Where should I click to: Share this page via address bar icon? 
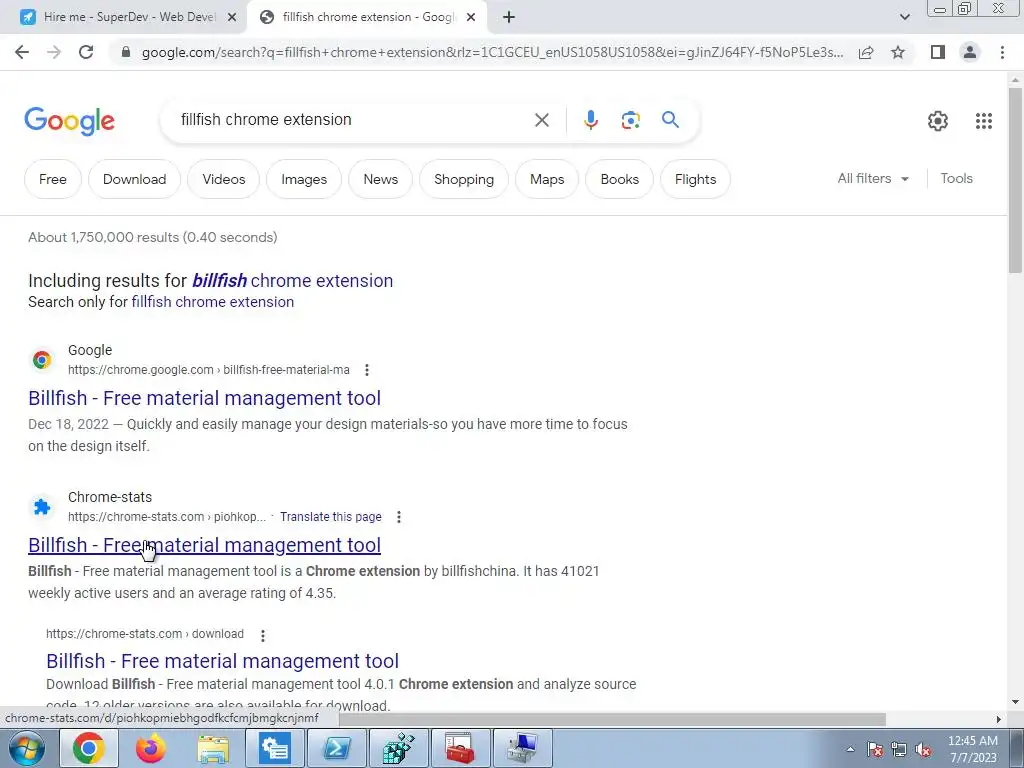[866, 52]
